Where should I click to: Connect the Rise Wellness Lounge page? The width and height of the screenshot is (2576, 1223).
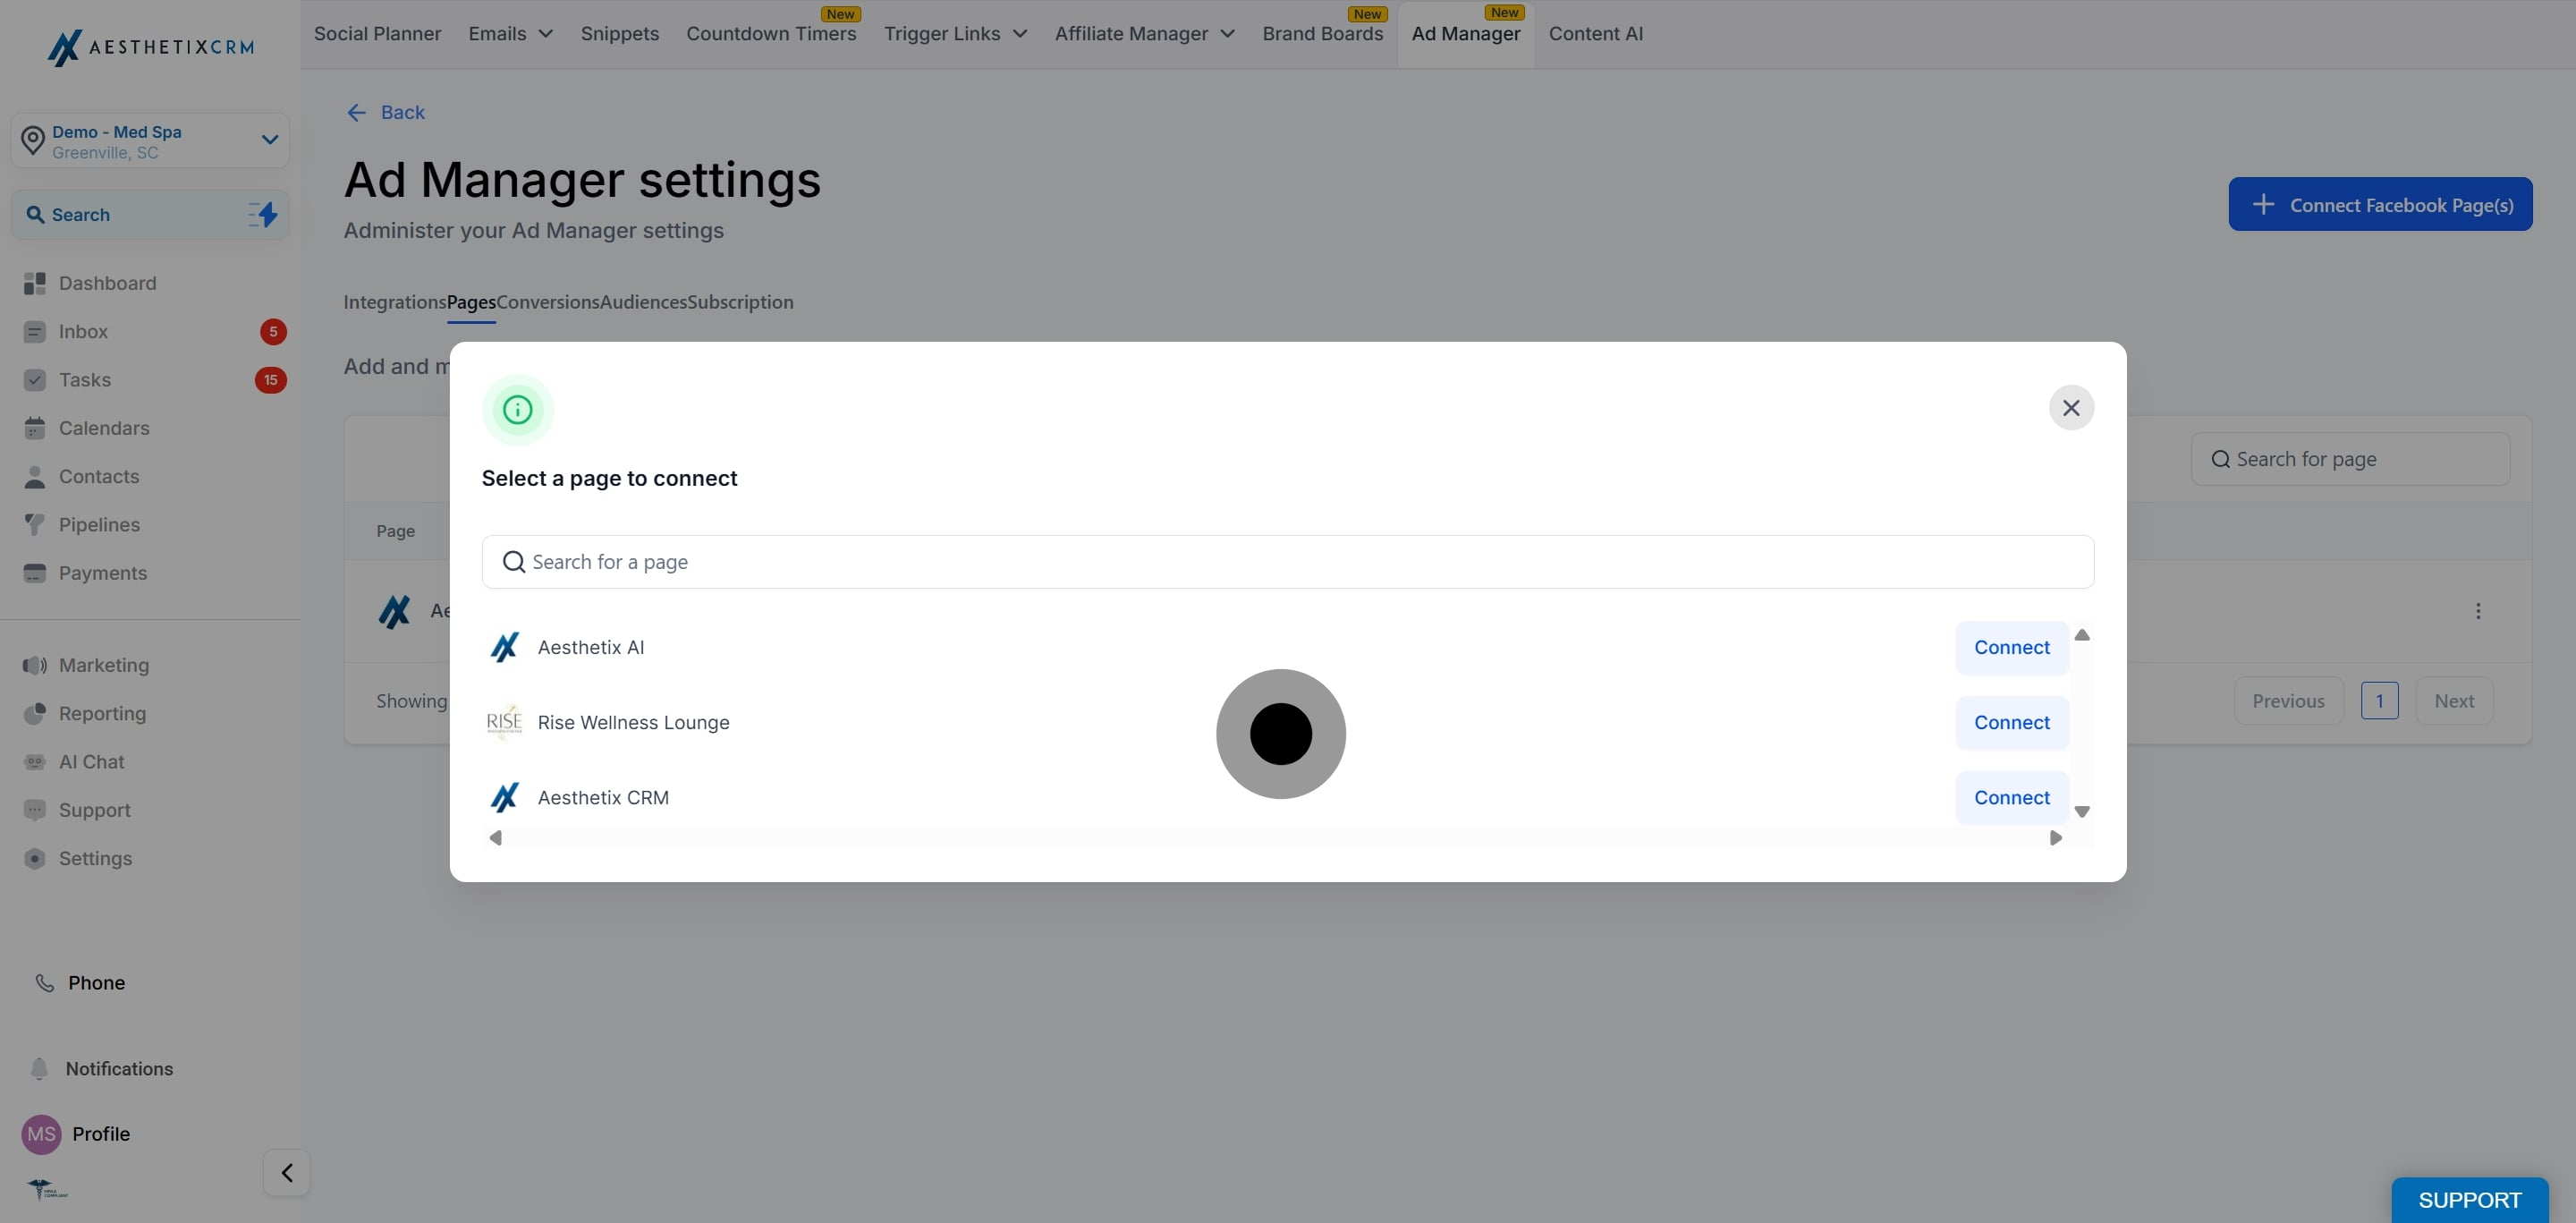(x=2011, y=723)
